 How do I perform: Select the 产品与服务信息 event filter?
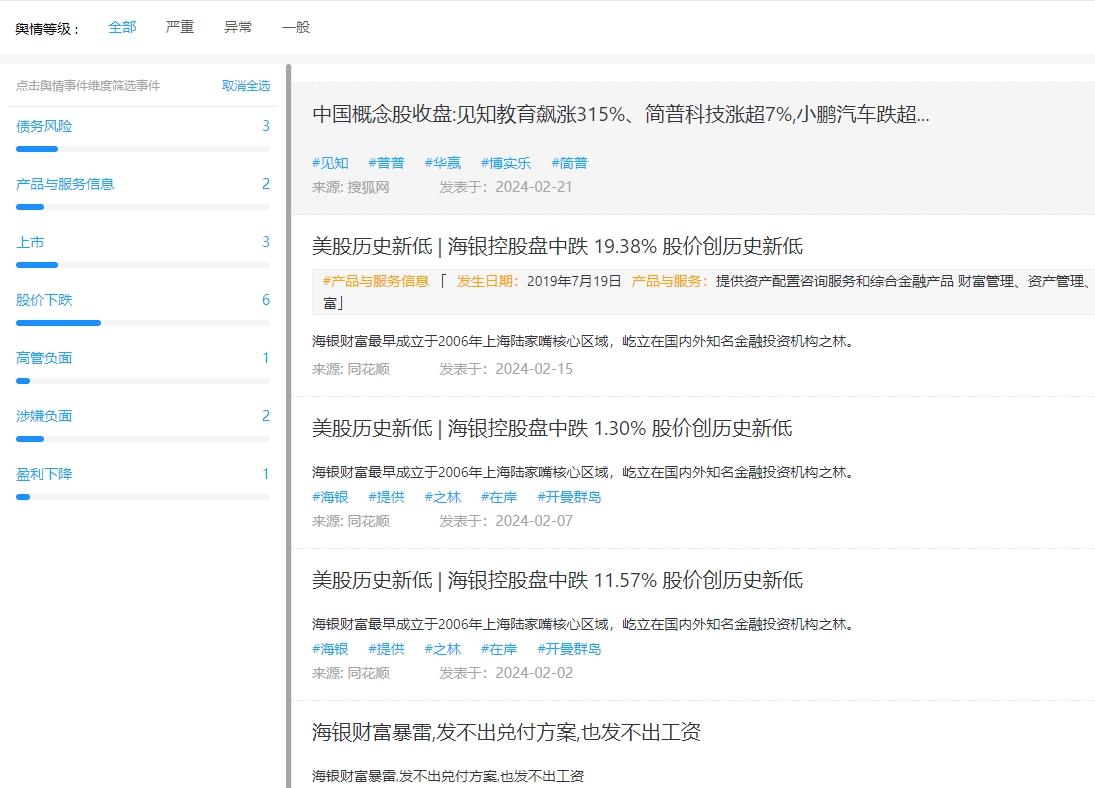pos(65,184)
